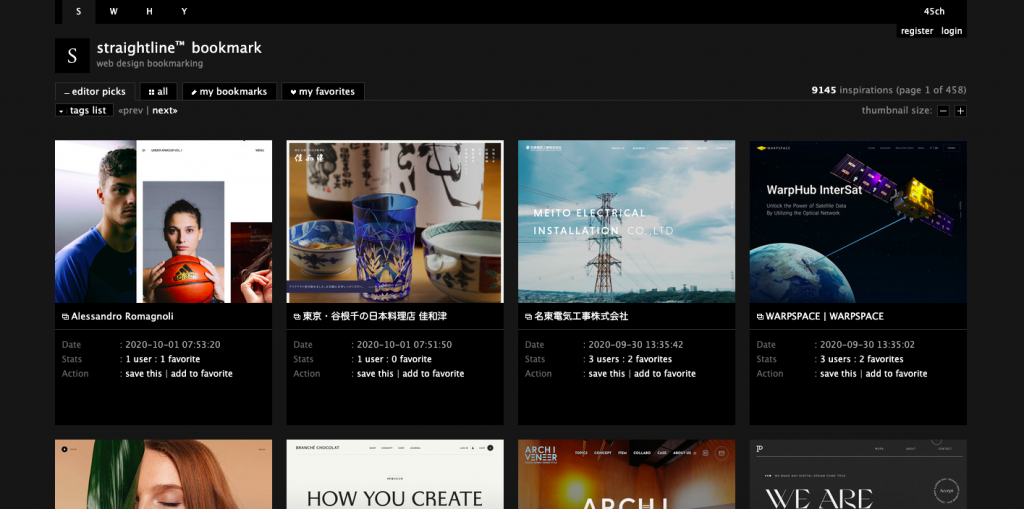Click link icon beside Alessandro Romagnoli
The width and height of the screenshot is (1024, 509).
coord(65,317)
